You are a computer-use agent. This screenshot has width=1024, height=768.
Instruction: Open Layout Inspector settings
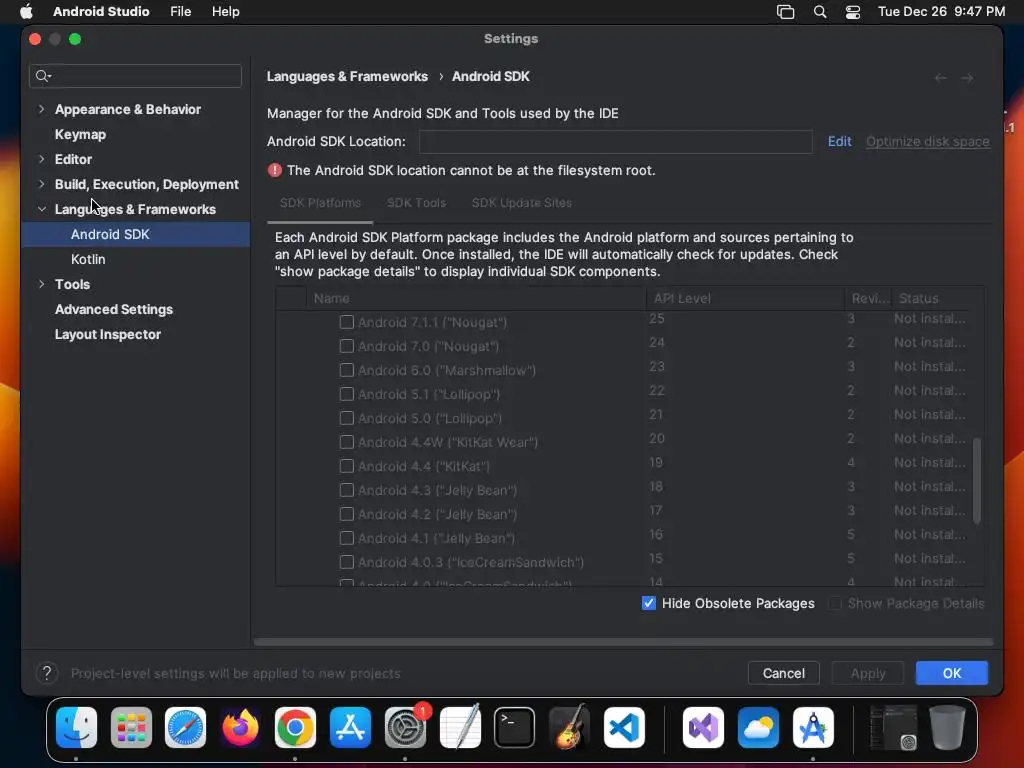(108, 334)
